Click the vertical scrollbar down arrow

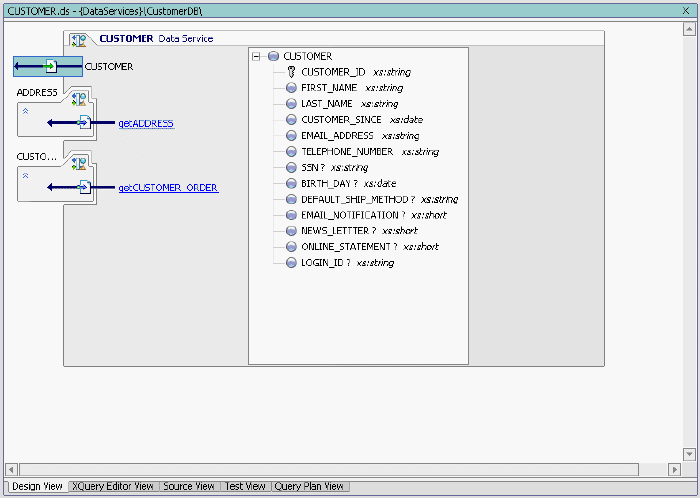tap(689, 454)
